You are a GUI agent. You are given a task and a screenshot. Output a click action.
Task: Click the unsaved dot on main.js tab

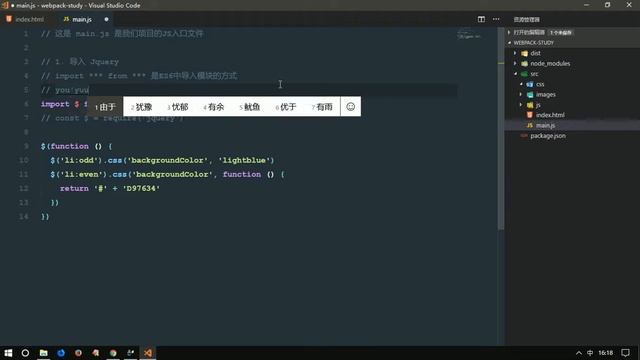[106, 19]
